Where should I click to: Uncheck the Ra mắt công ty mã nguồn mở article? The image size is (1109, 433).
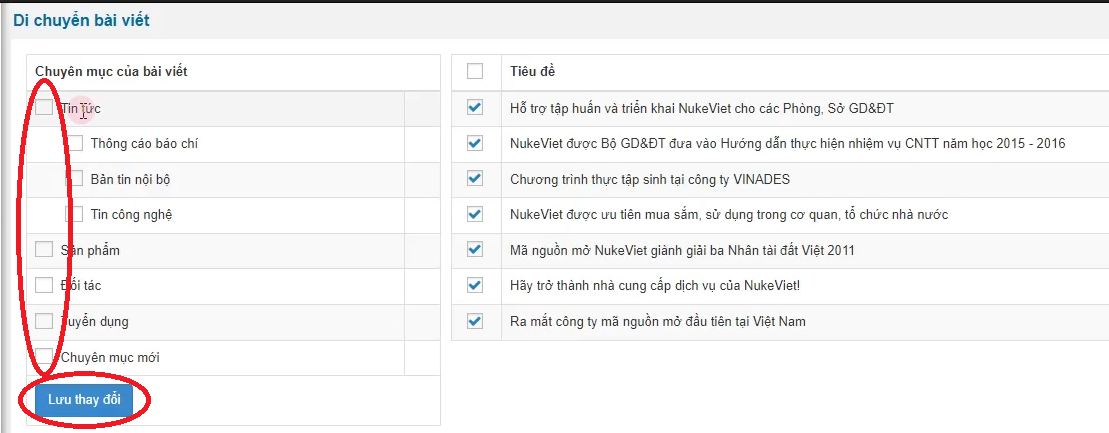[475, 321]
